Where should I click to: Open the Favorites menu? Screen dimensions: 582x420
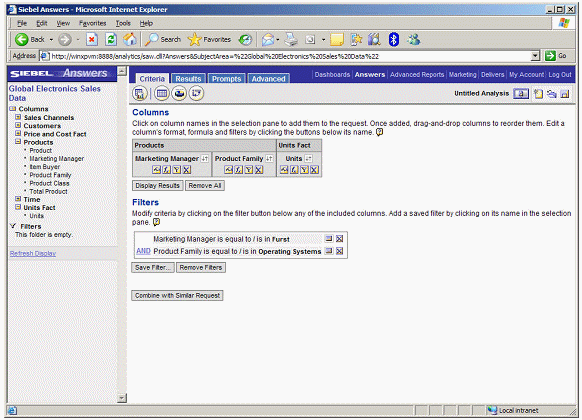[x=92, y=23]
